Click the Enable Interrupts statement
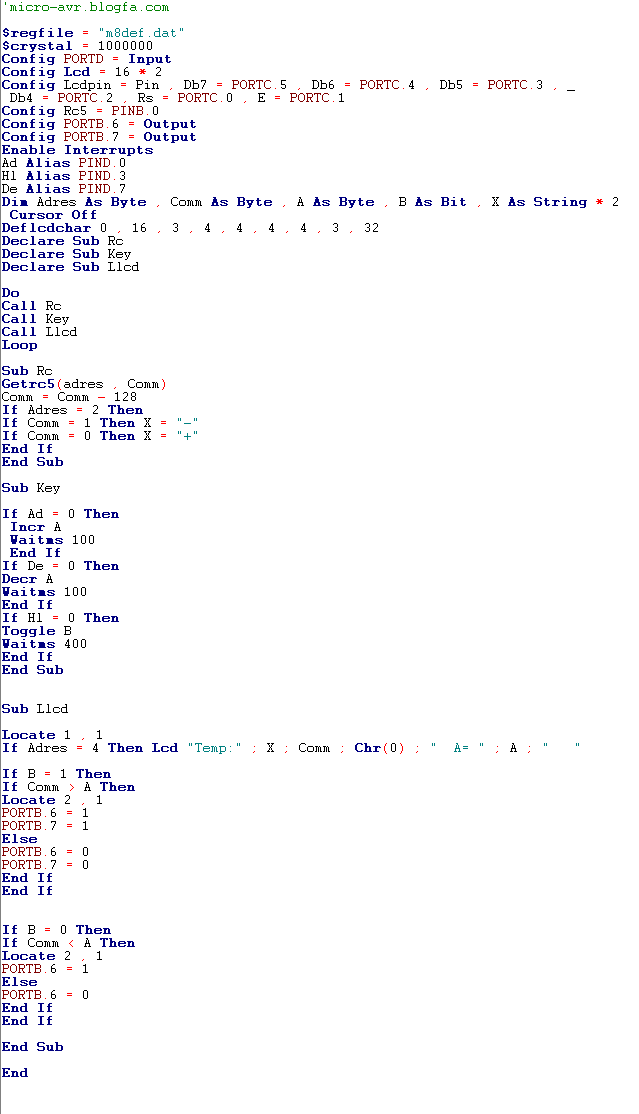639x1114 pixels. 77,150
